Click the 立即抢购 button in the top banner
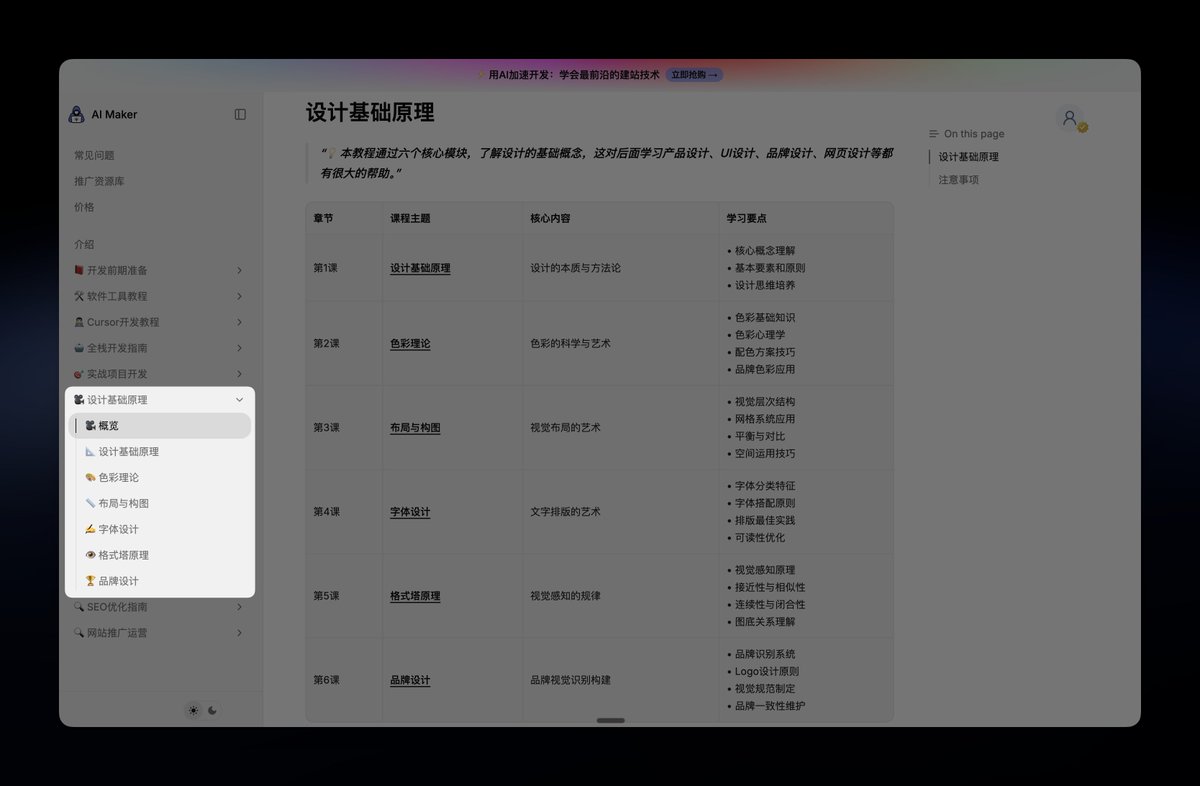The height and width of the screenshot is (786, 1200). (694, 74)
